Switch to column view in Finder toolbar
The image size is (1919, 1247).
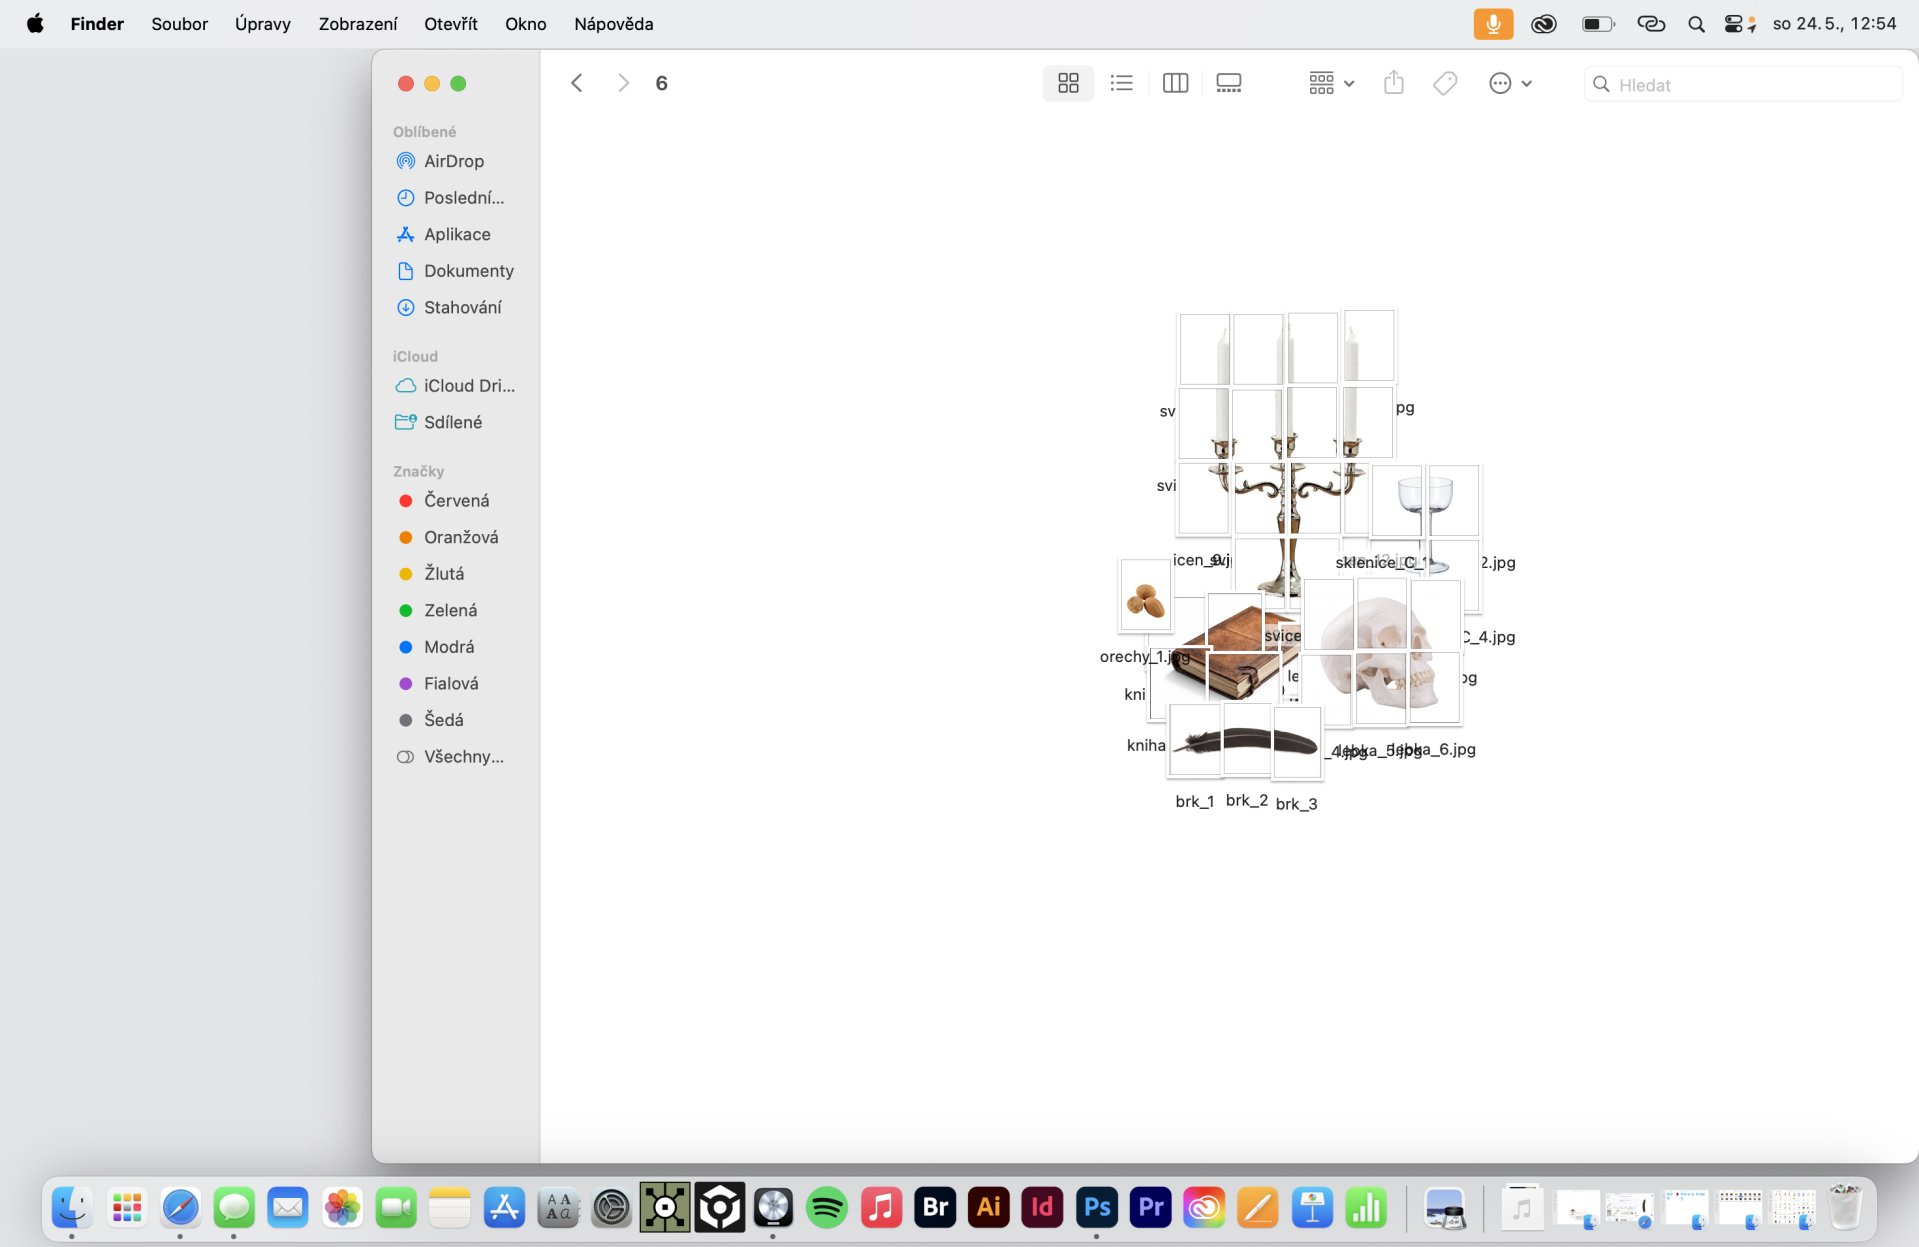[1175, 83]
